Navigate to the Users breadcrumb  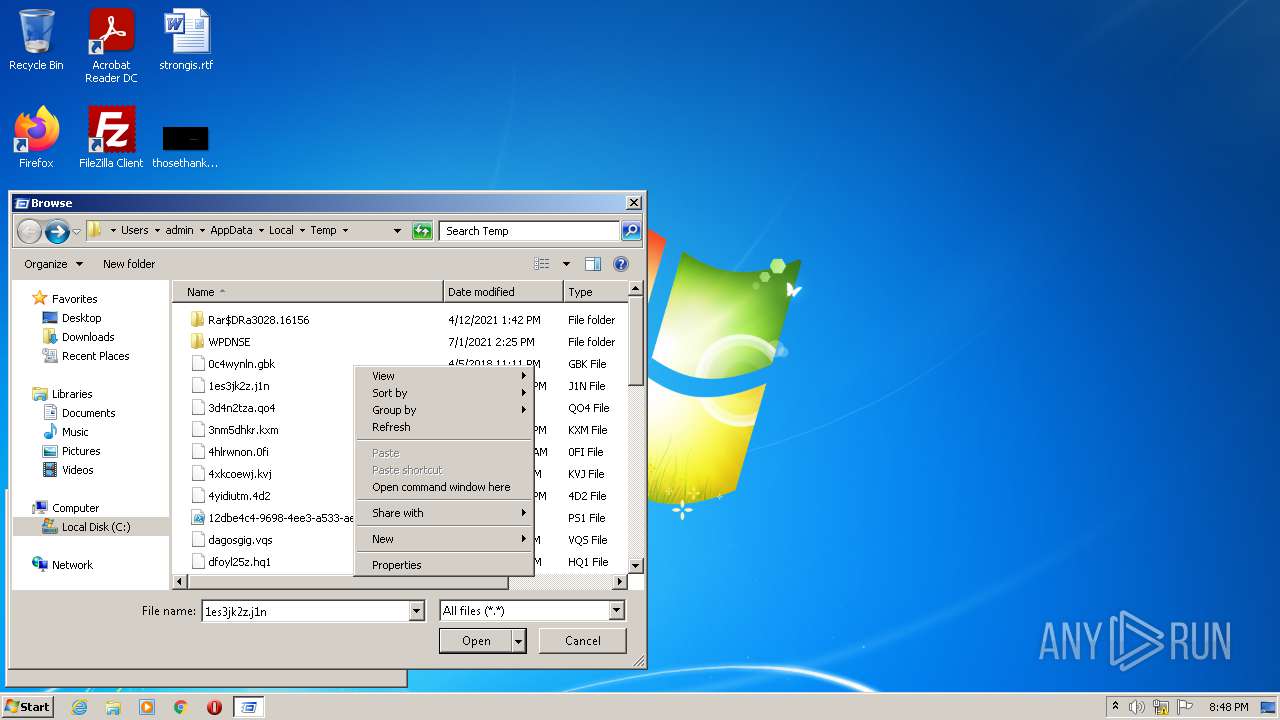pyautogui.click(x=135, y=230)
